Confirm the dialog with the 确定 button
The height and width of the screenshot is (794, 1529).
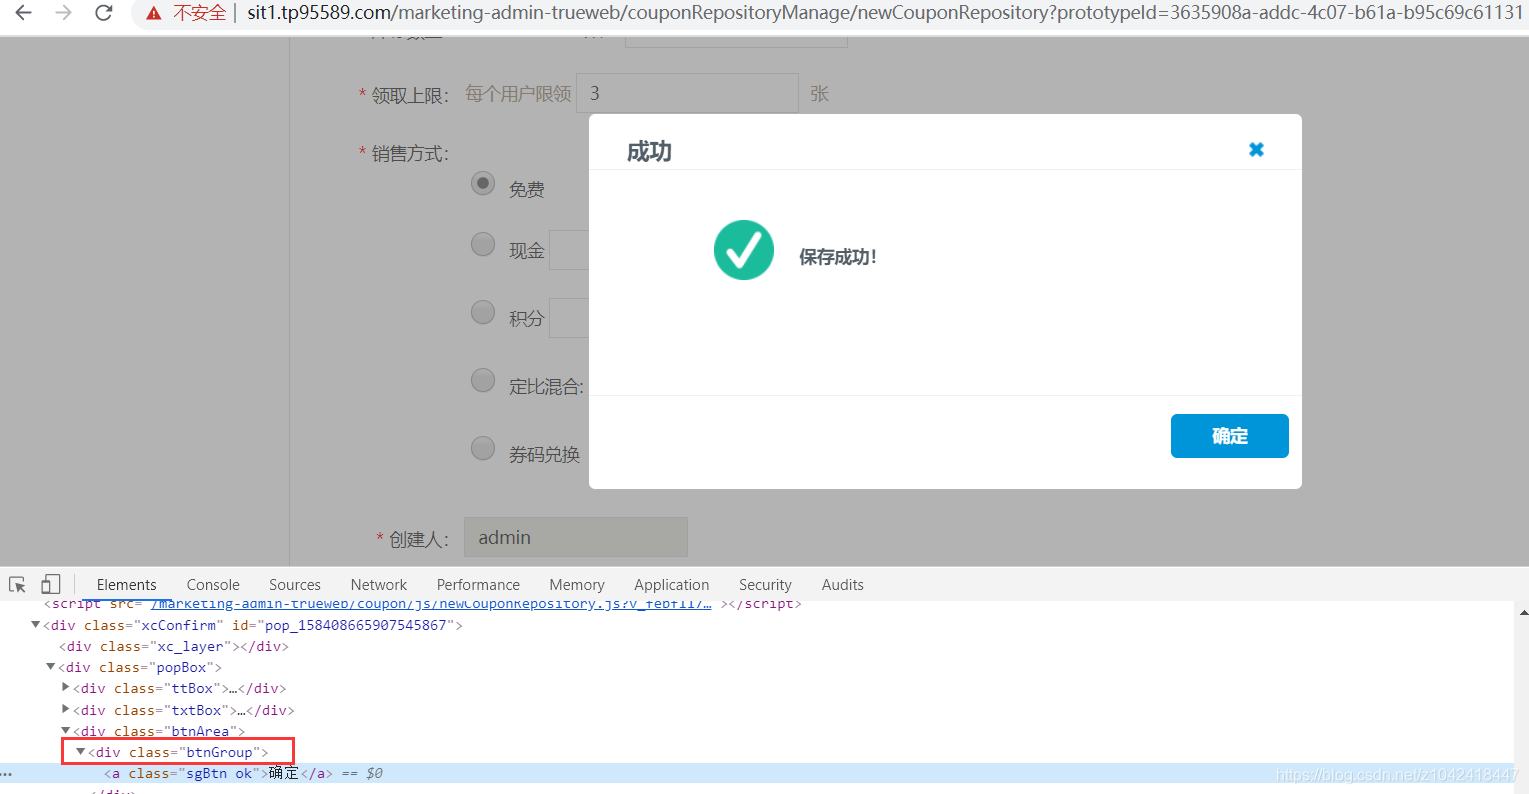tap(1229, 436)
